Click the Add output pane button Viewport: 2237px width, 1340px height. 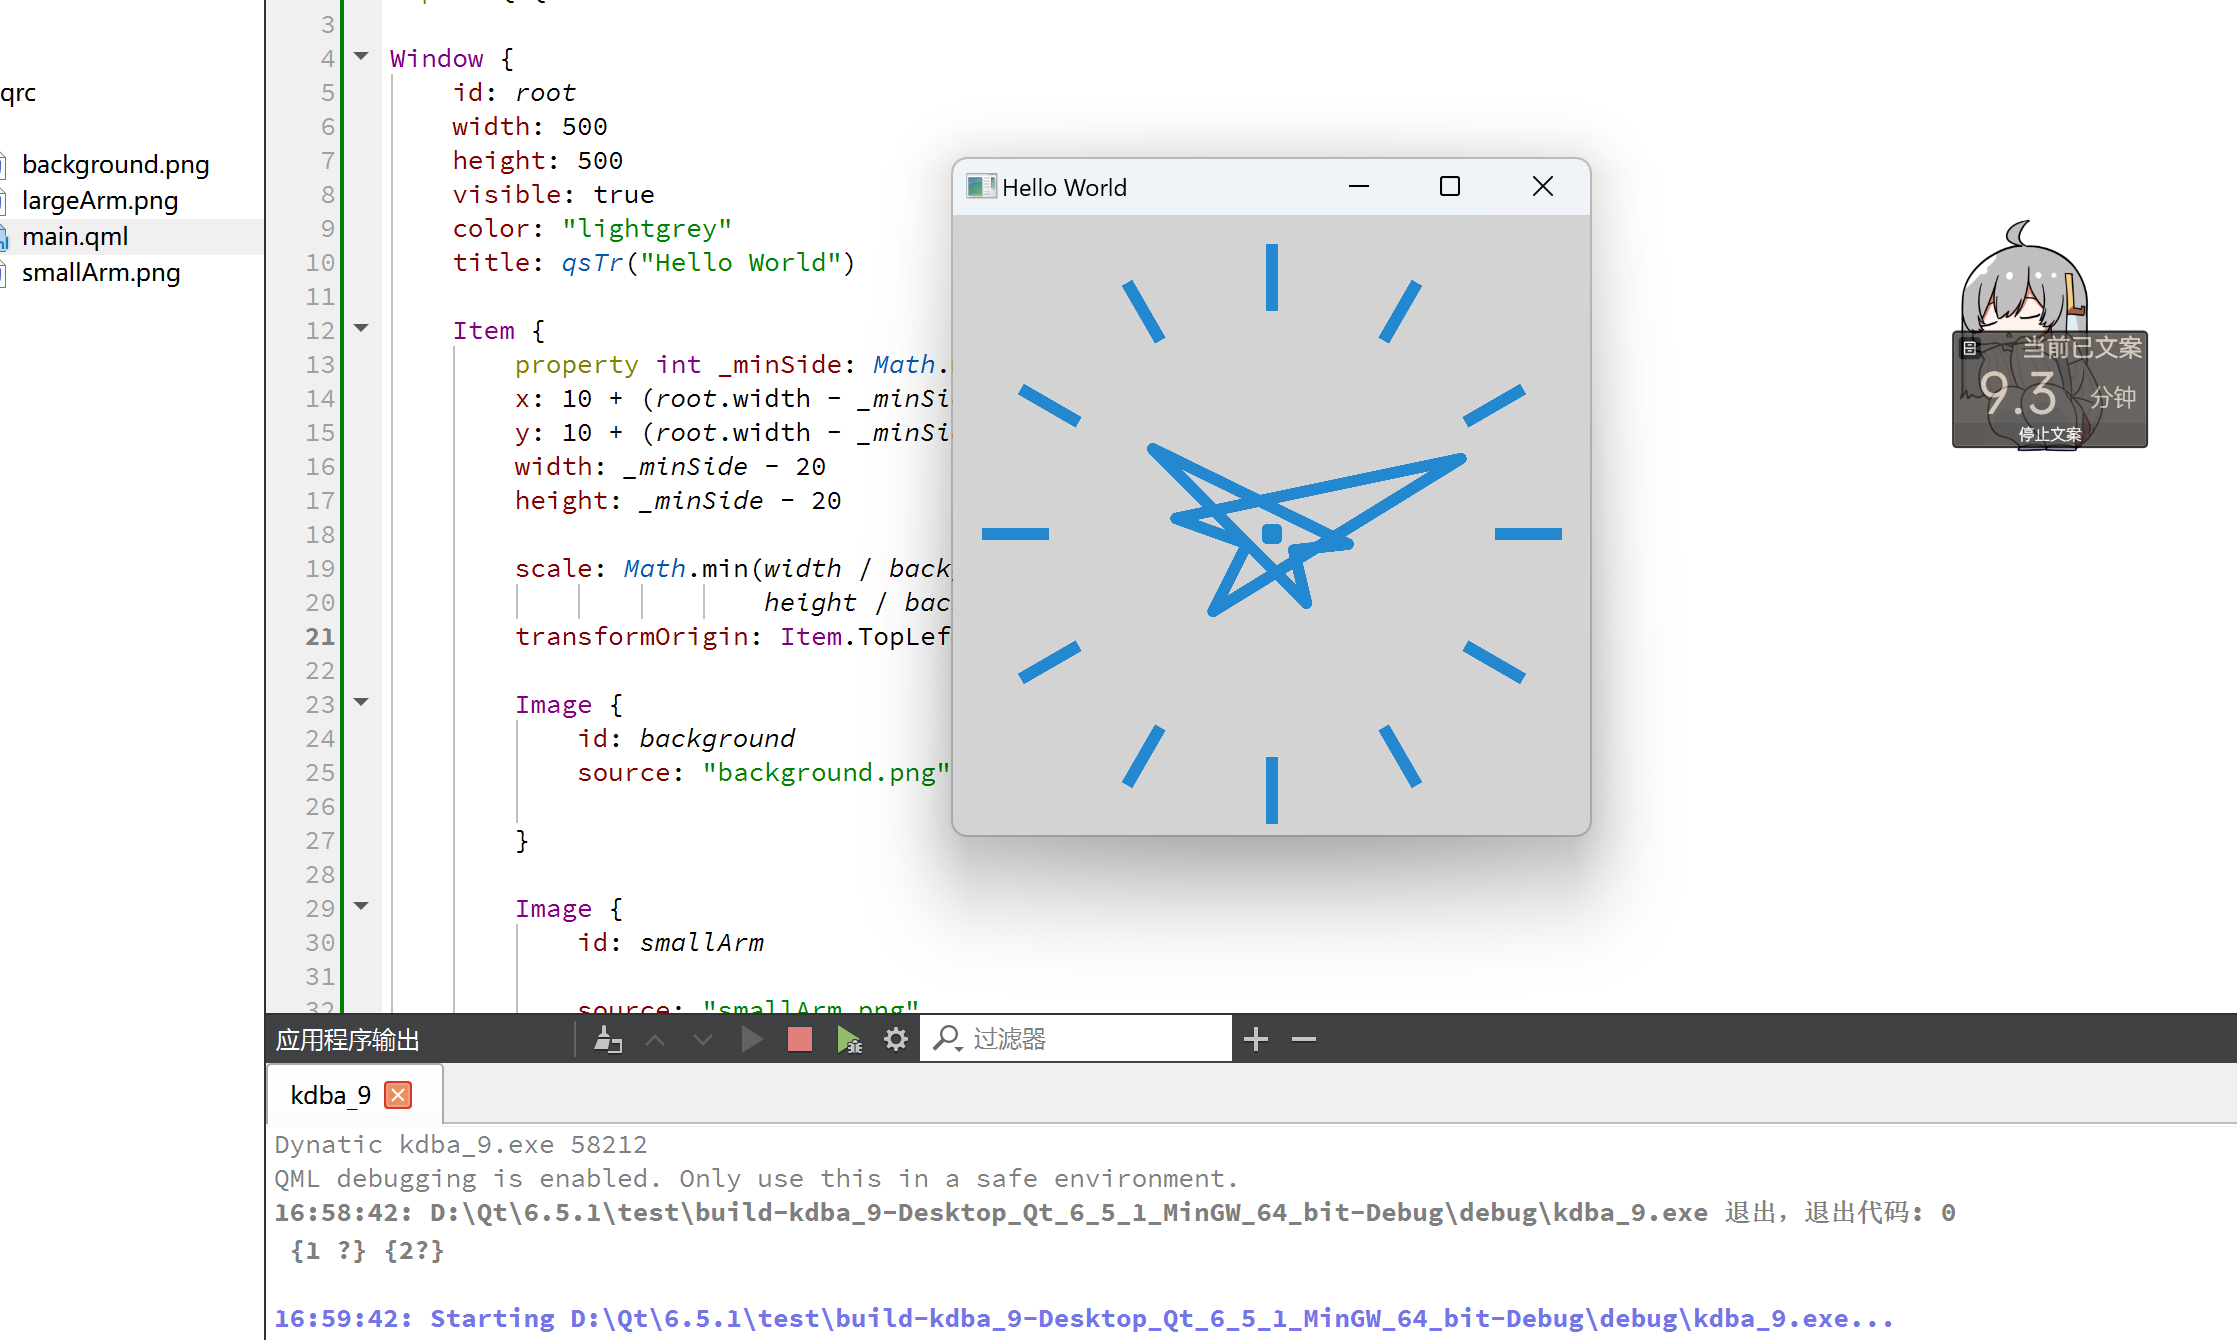1256,1038
